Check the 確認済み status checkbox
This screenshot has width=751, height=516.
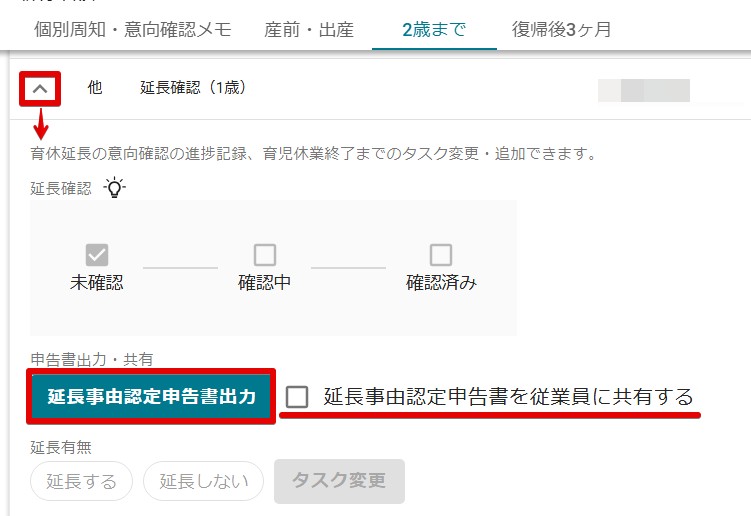pyautogui.click(x=441, y=254)
